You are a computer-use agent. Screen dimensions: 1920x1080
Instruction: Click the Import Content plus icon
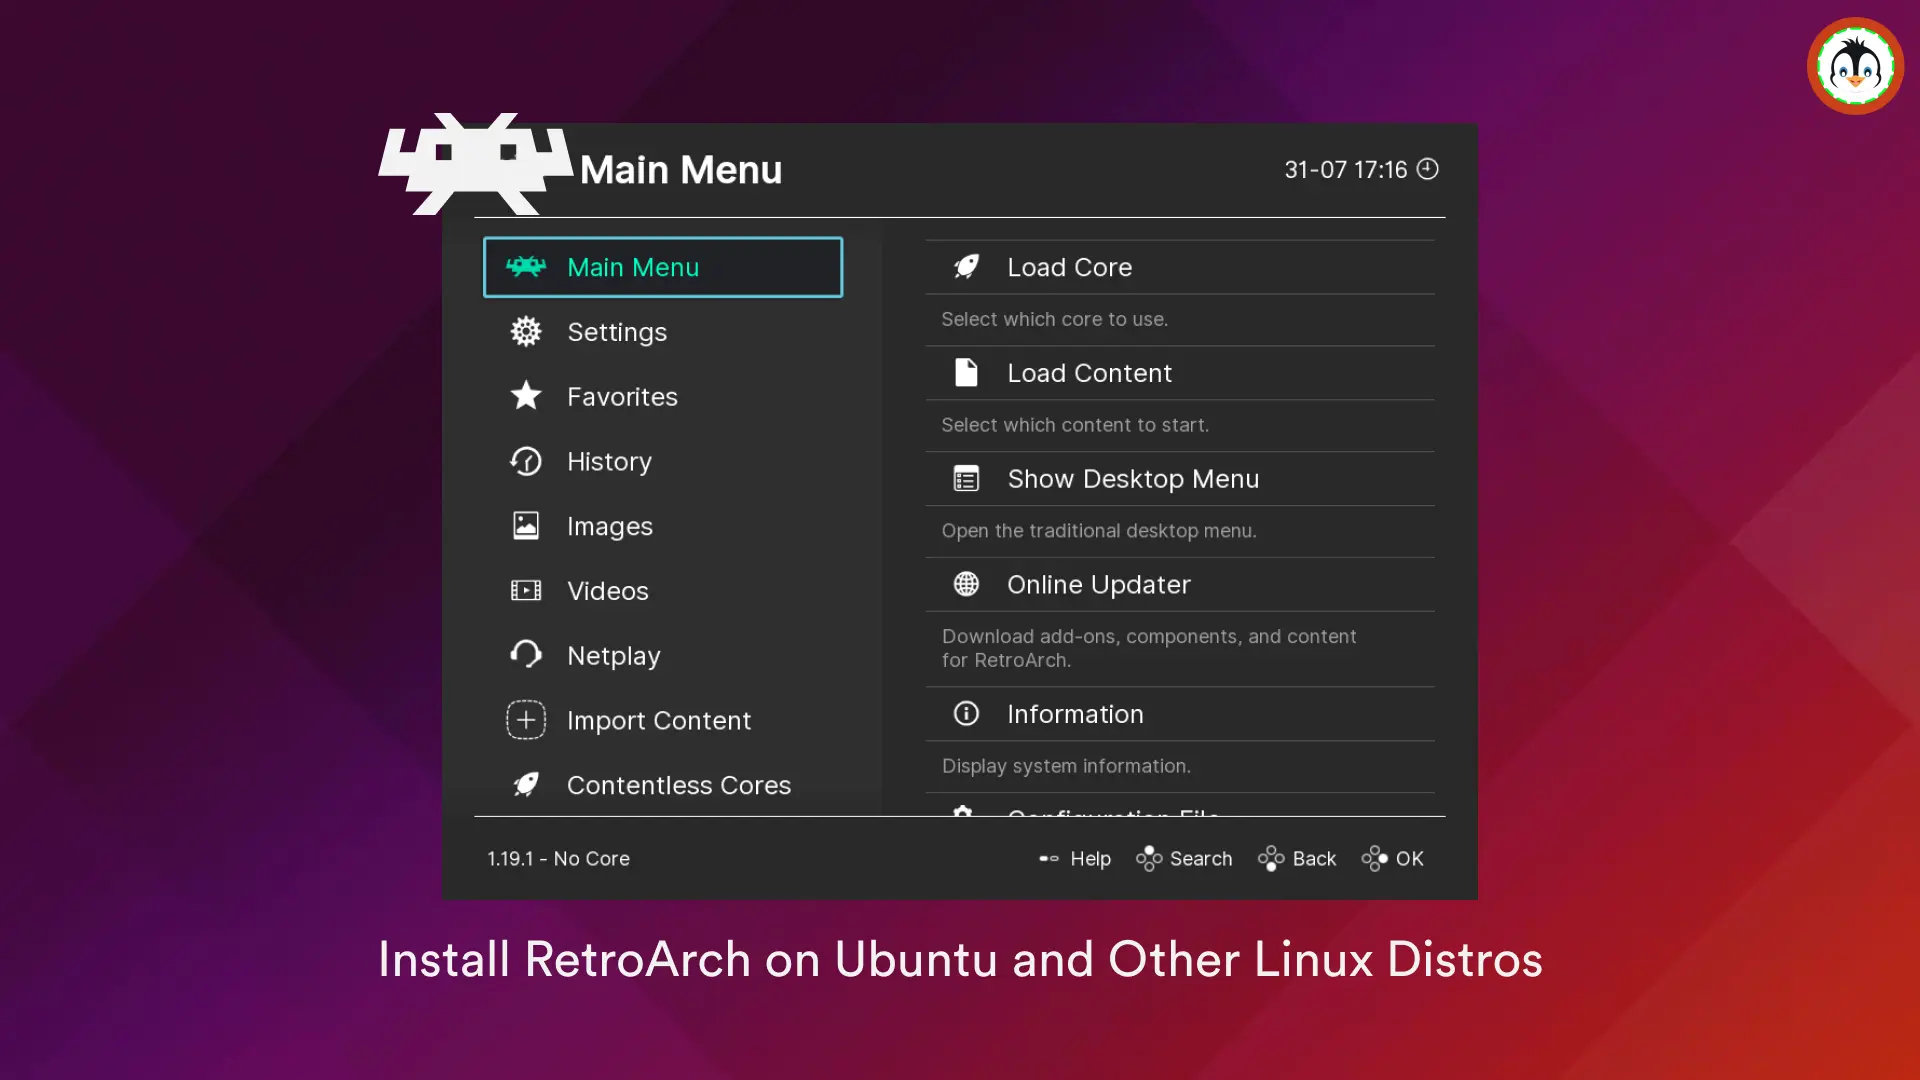525,719
